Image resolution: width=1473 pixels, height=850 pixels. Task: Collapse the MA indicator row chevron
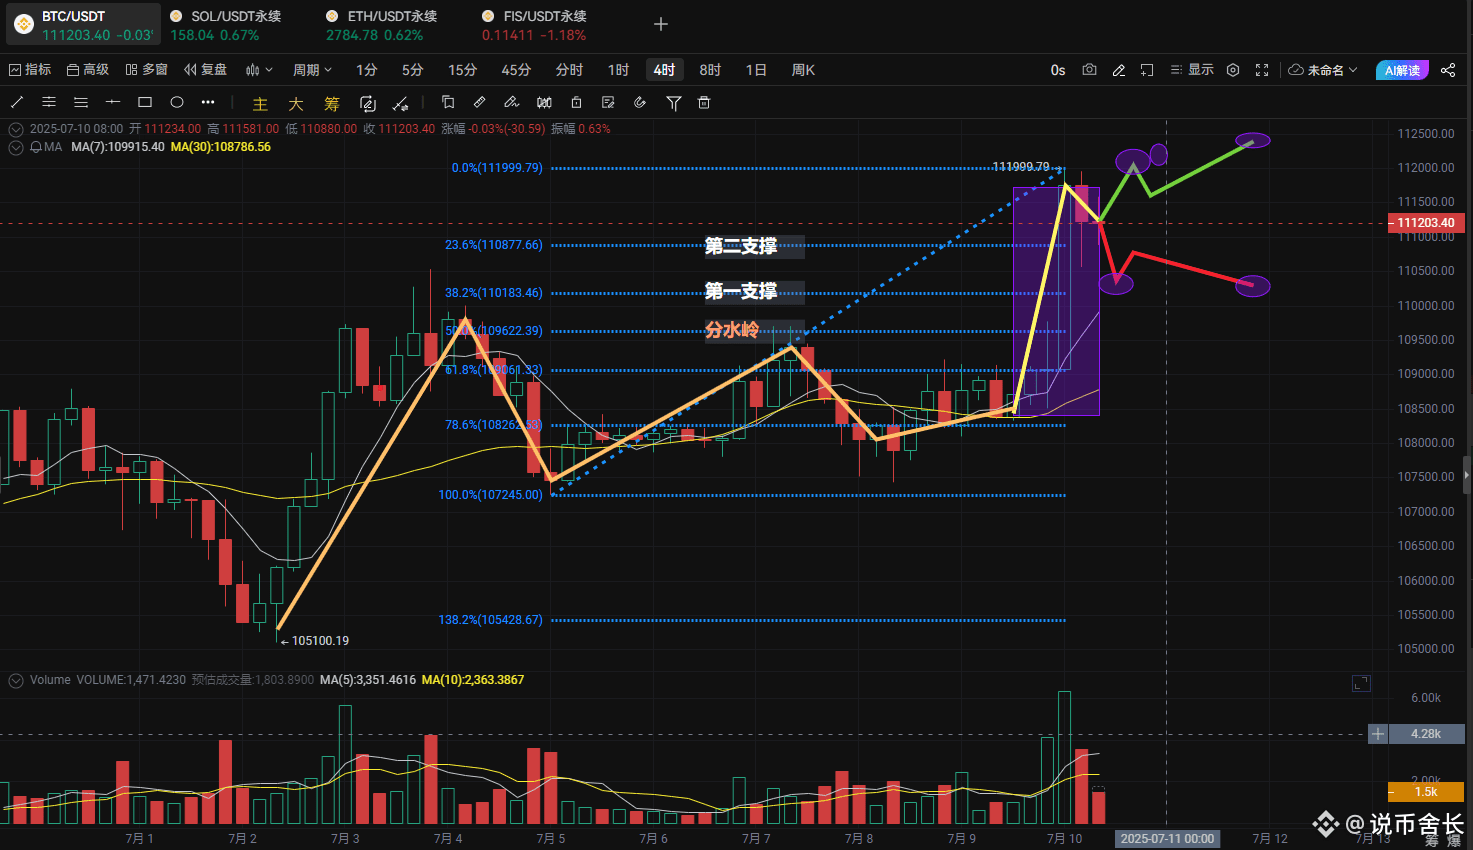[x=15, y=147]
